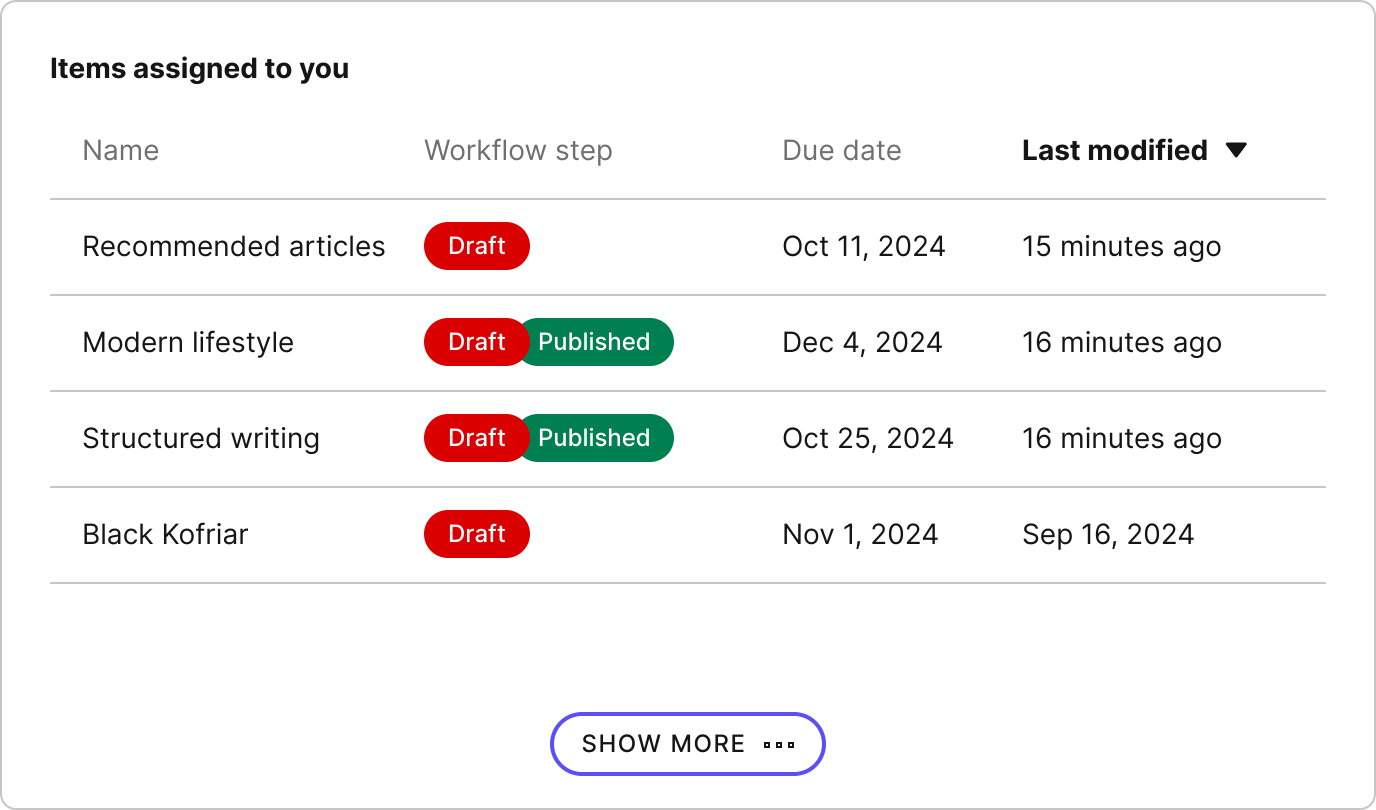Open the Recommended articles item

click(233, 247)
